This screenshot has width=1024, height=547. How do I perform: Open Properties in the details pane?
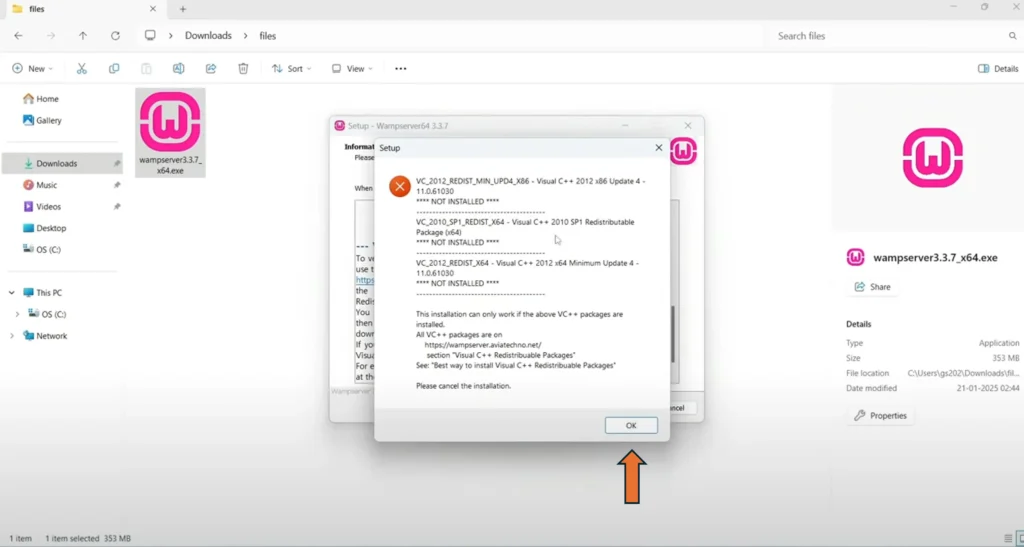click(880, 415)
